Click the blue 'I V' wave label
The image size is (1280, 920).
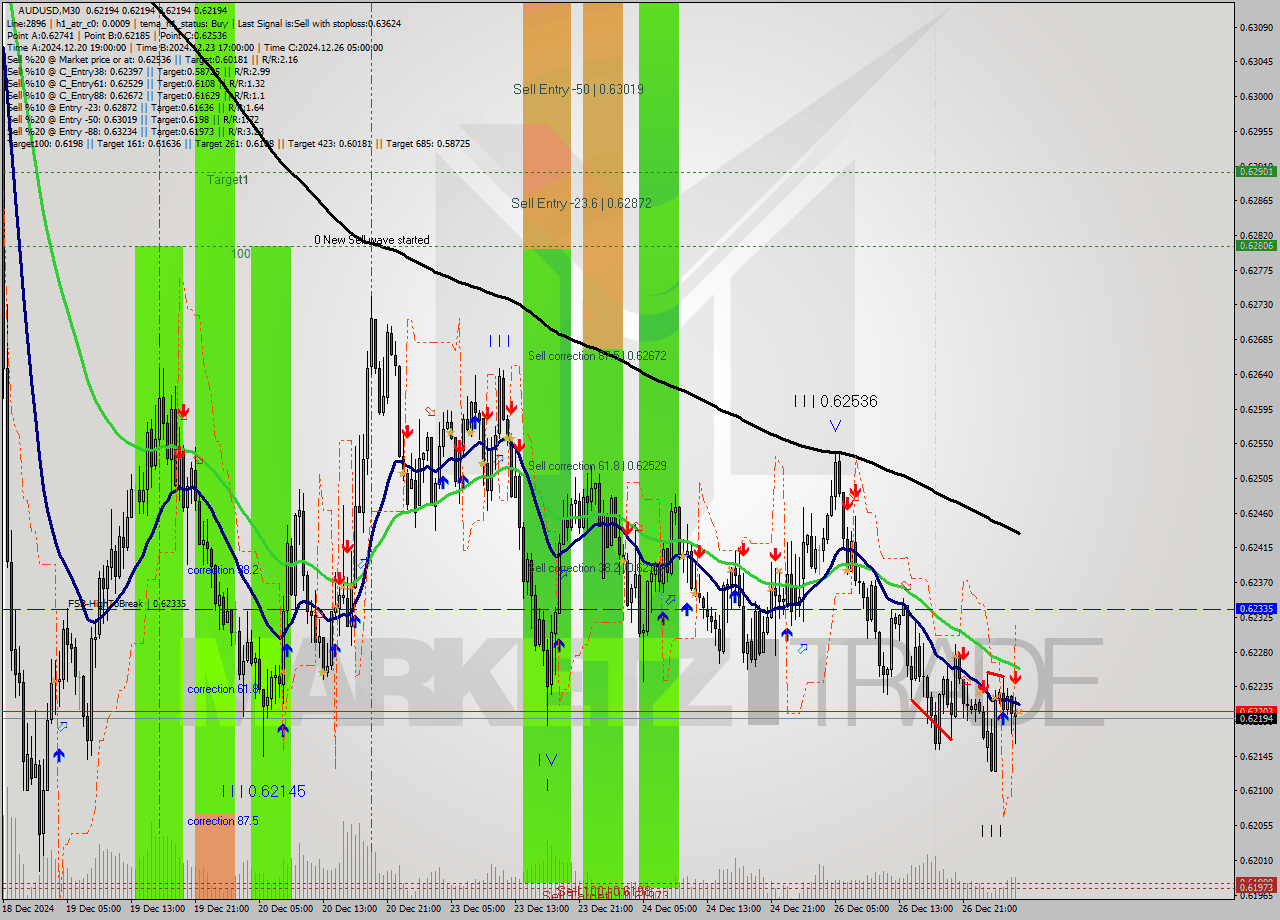click(x=547, y=760)
